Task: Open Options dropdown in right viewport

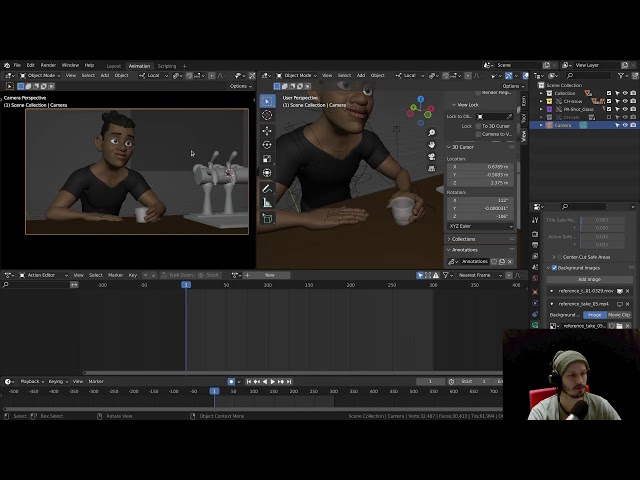Action: [513, 86]
